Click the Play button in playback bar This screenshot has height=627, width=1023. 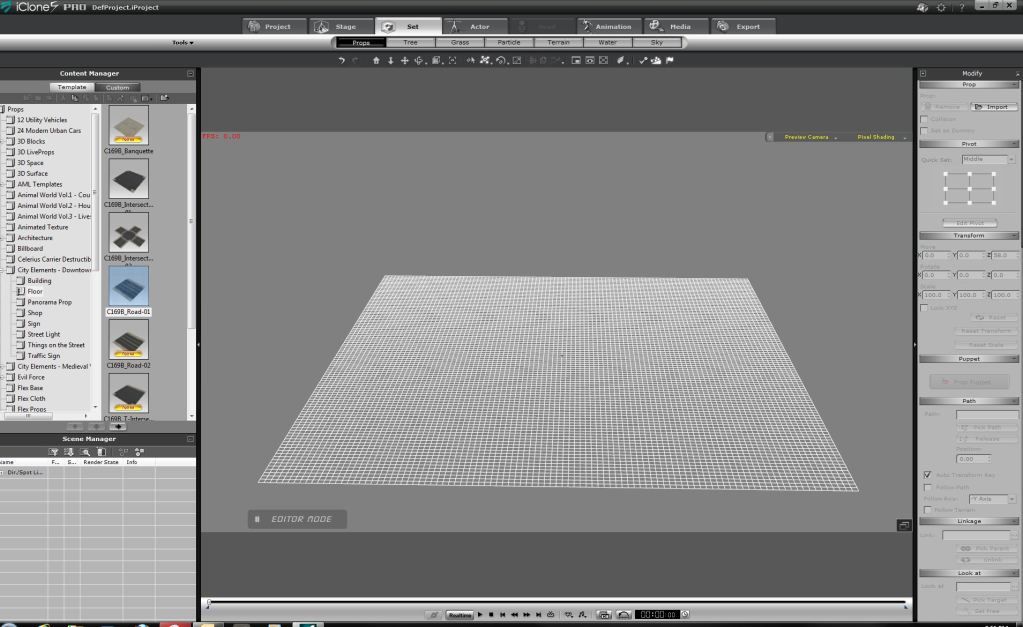coord(480,615)
